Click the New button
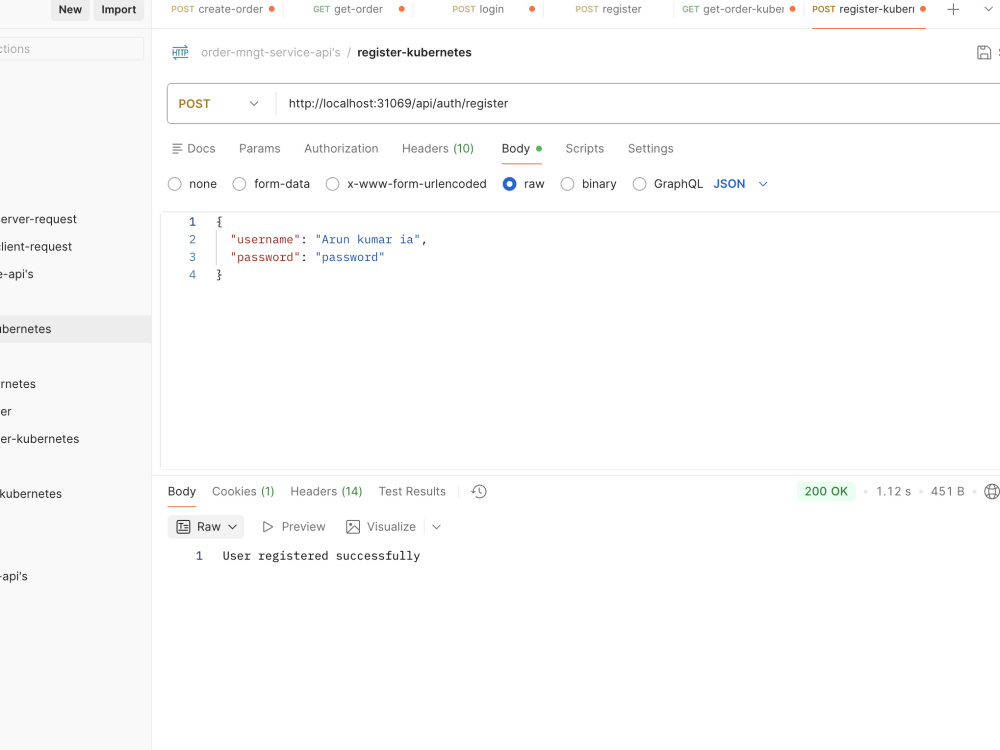 click(x=70, y=10)
